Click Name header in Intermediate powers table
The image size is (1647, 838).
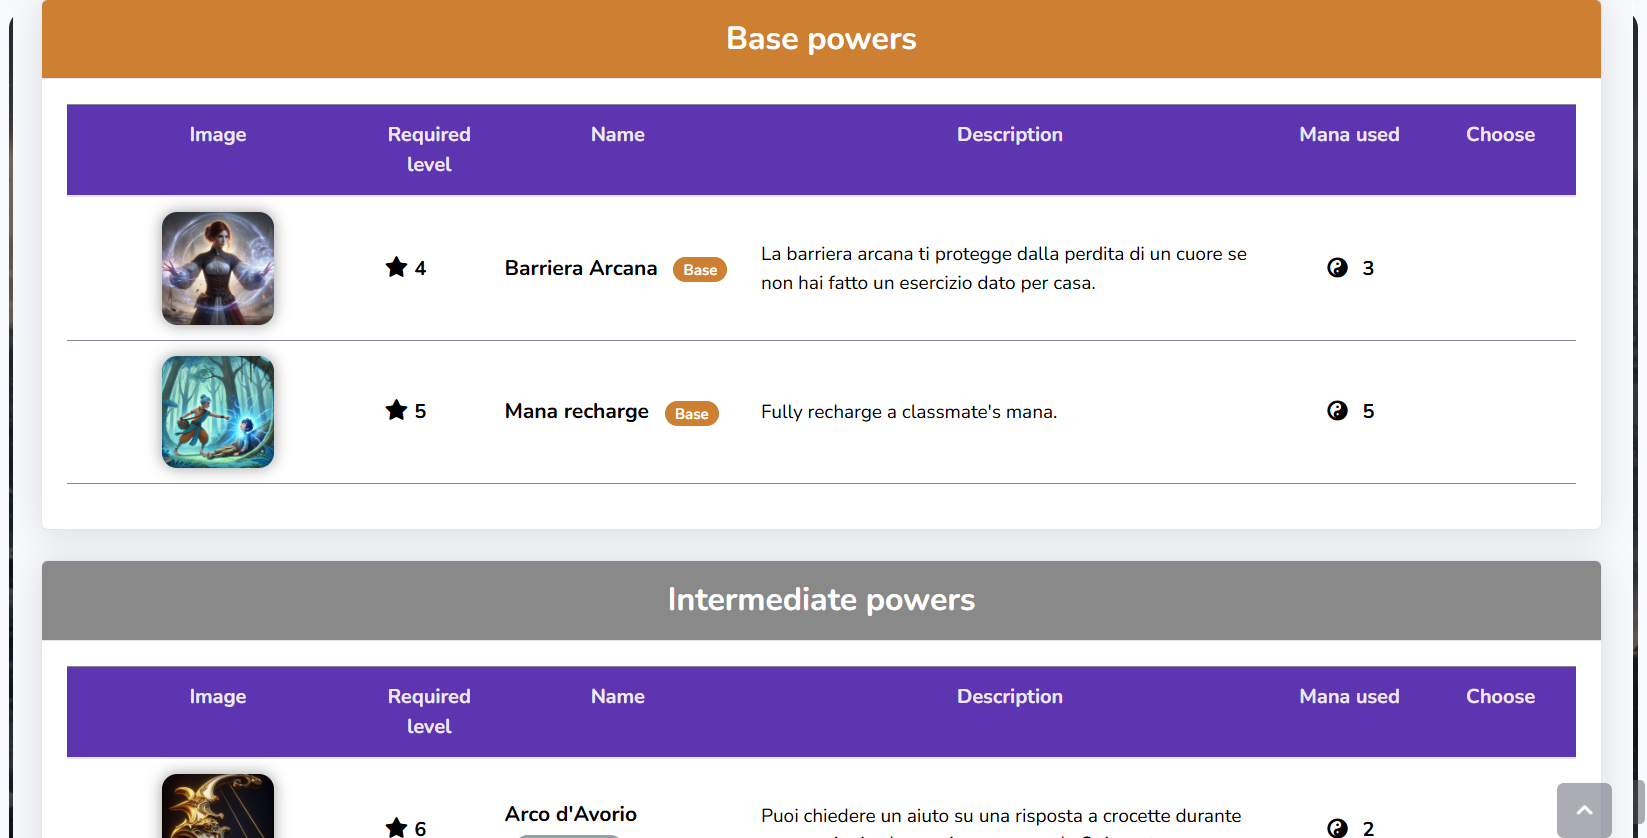pyautogui.click(x=618, y=696)
